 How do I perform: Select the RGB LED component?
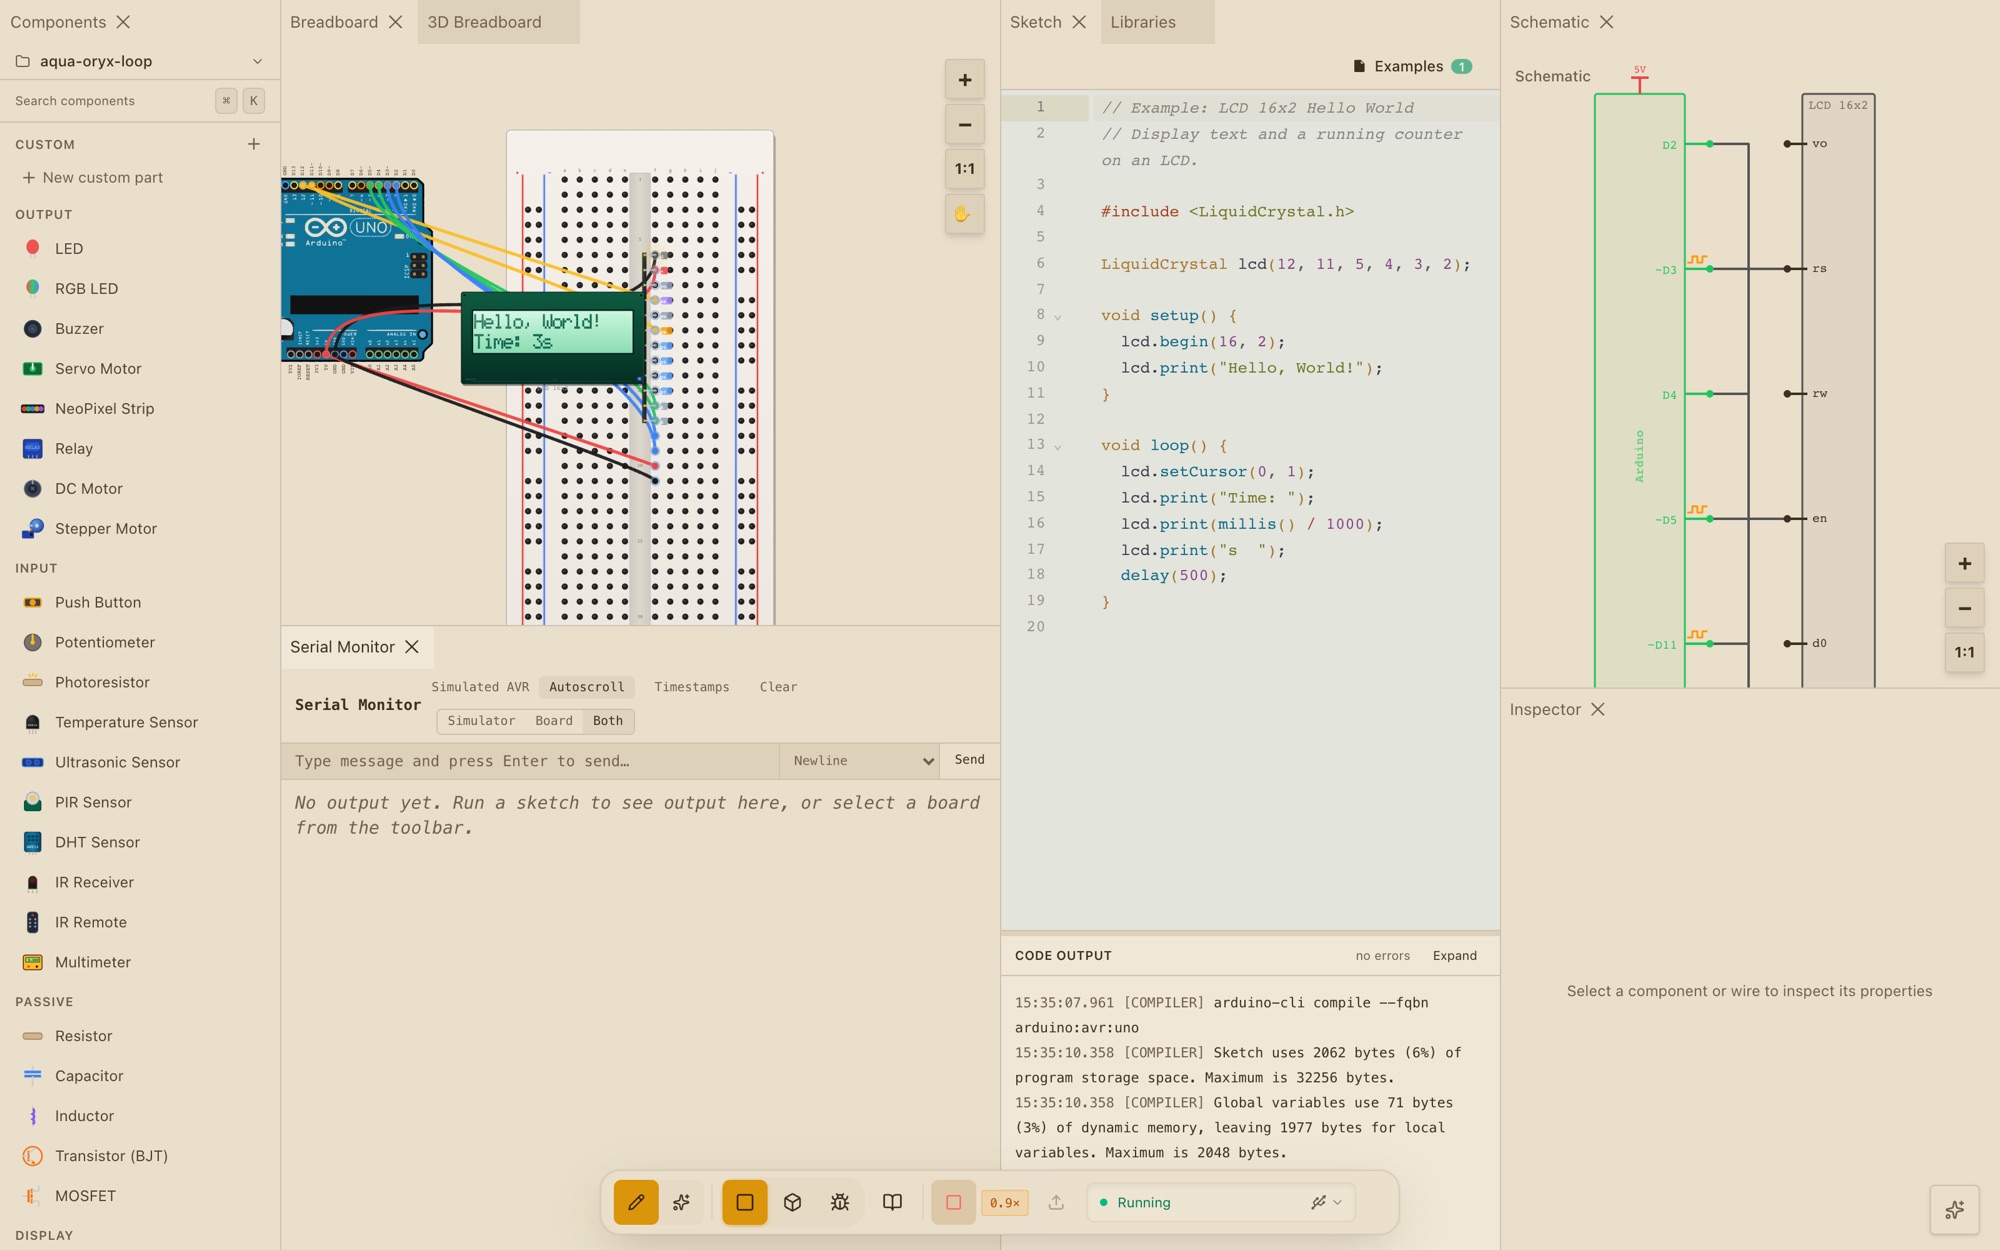(x=140, y=288)
